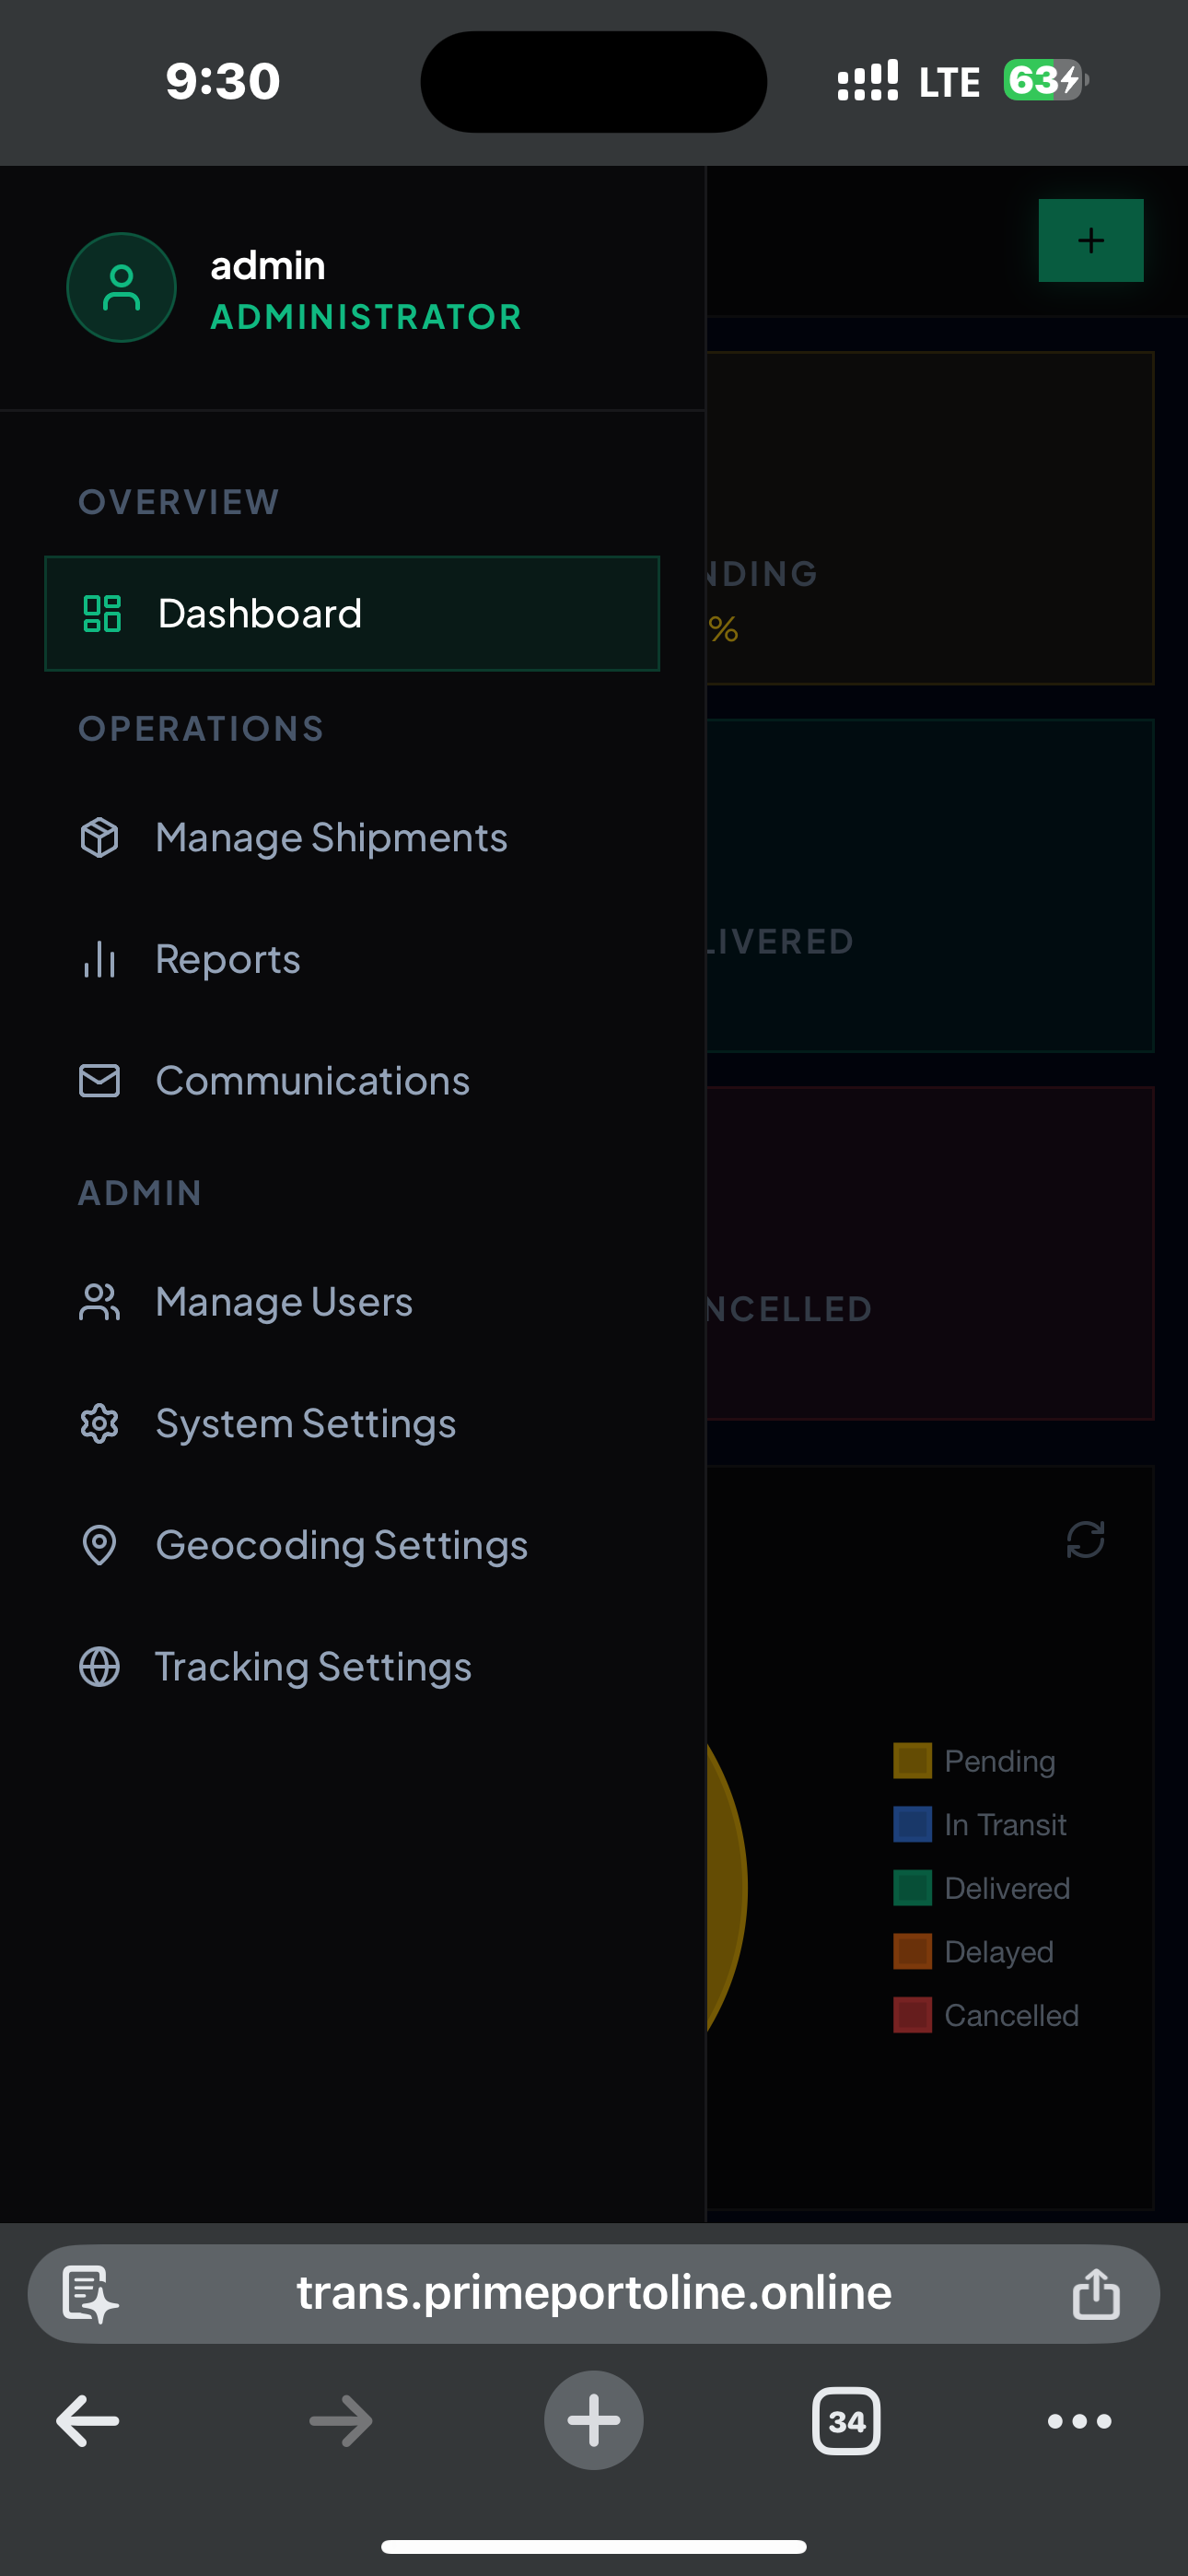
Task: Refresh the status chart
Action: coord(1085,1540)
